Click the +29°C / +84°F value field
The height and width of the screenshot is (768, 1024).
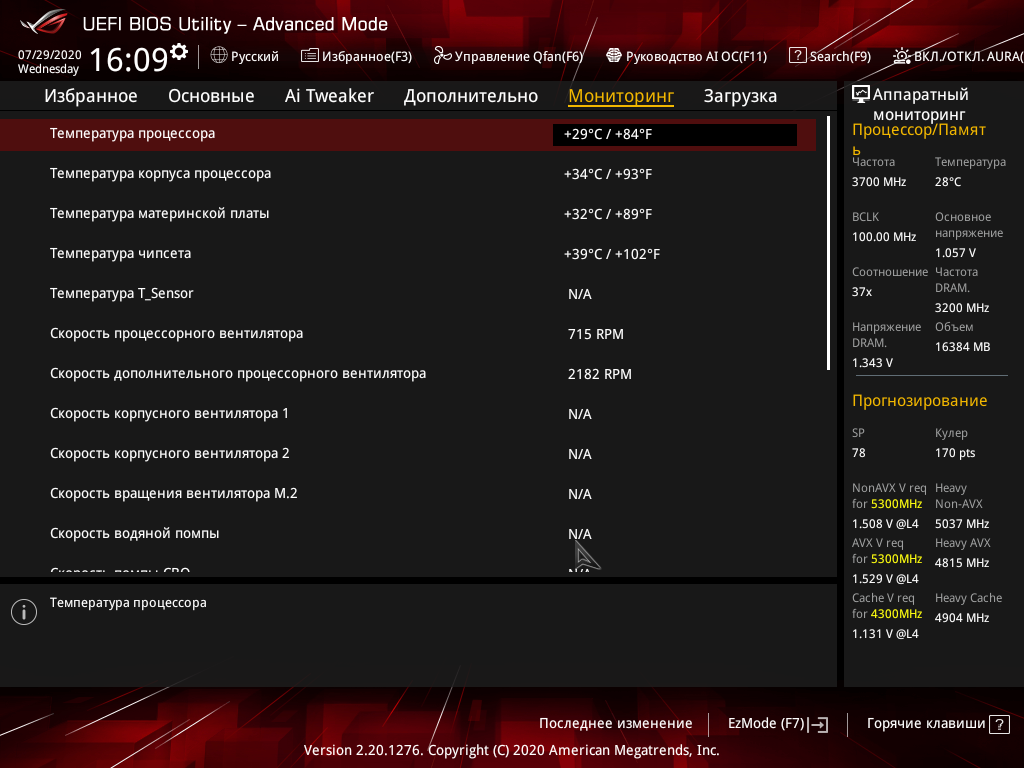tap(675, 135)
